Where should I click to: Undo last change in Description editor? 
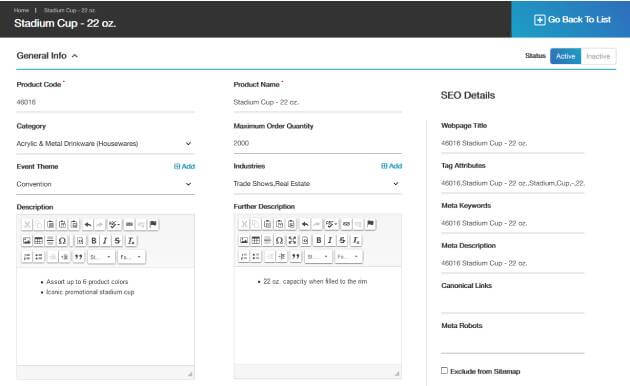click(88, 224)
